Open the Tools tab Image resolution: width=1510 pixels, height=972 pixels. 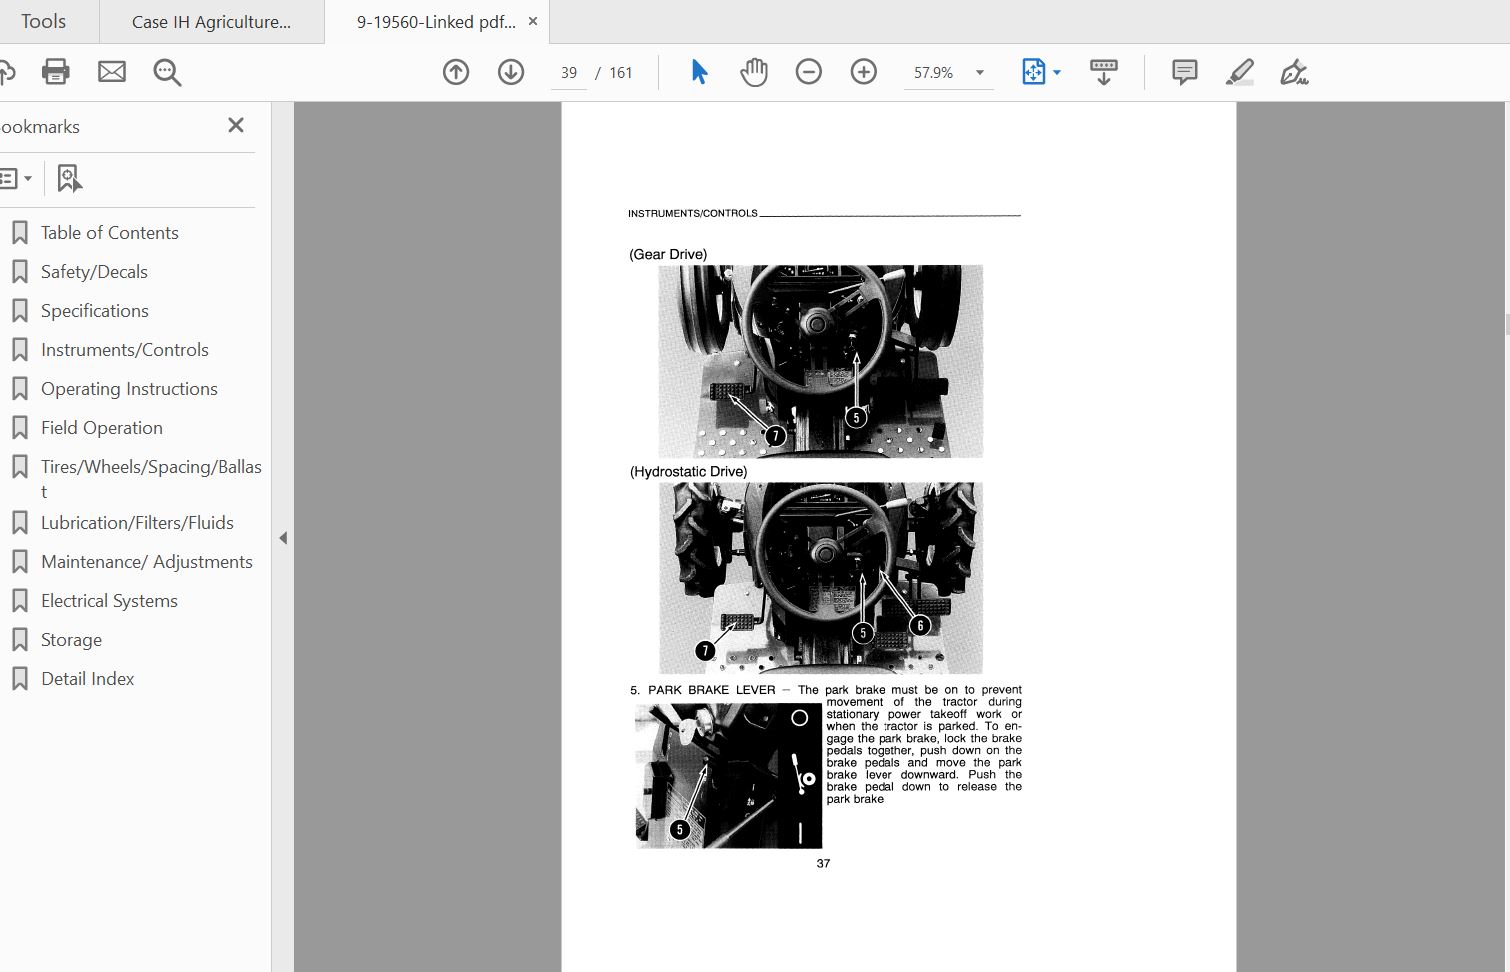point(44,21)
